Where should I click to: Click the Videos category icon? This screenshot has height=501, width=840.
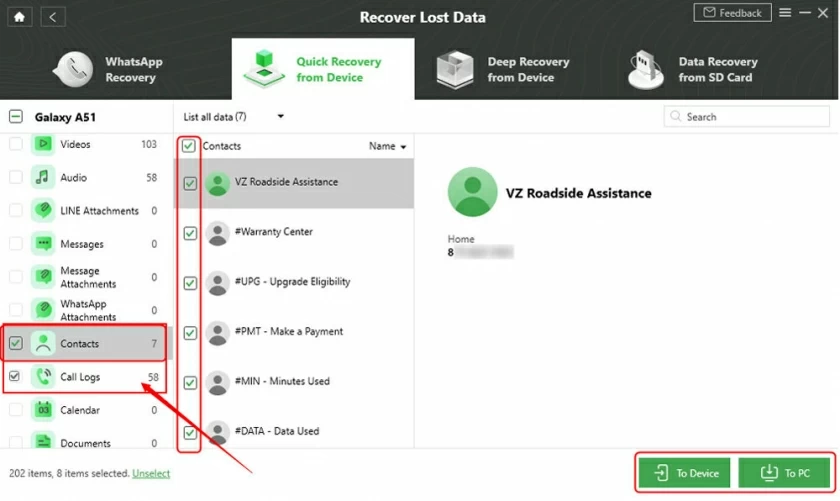click(43, 145)
